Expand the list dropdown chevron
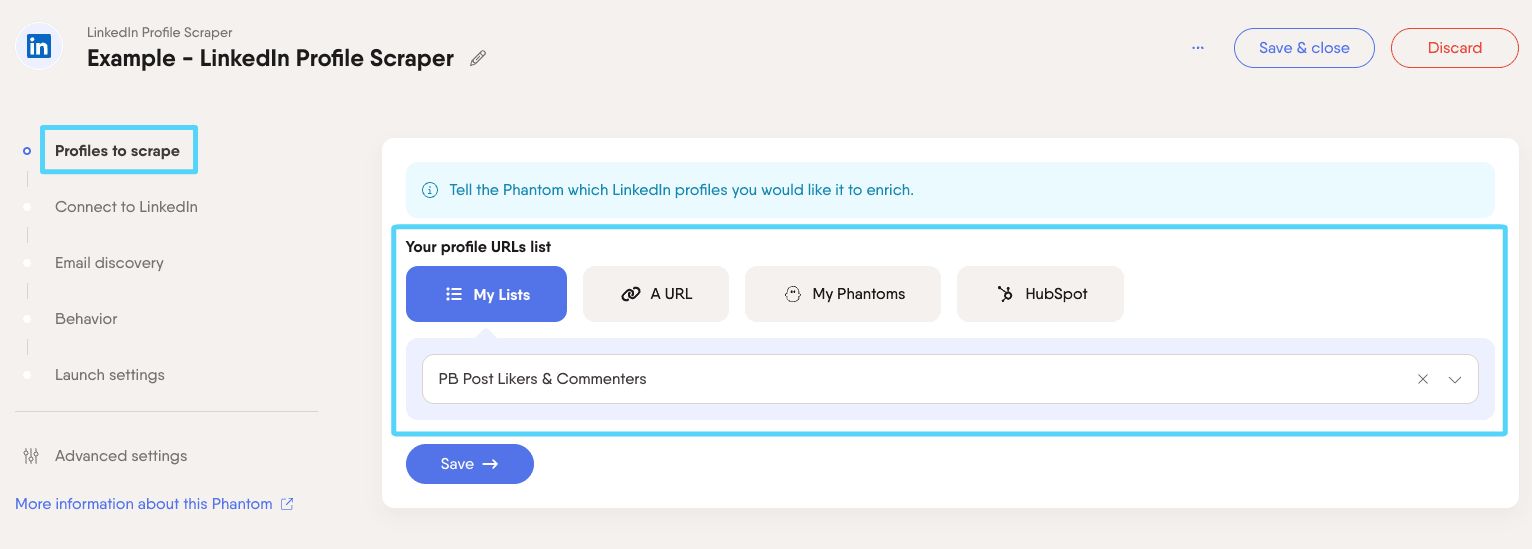This screenshot has height=549, width=1532. pyautogui.click(x=1455, y=380)
